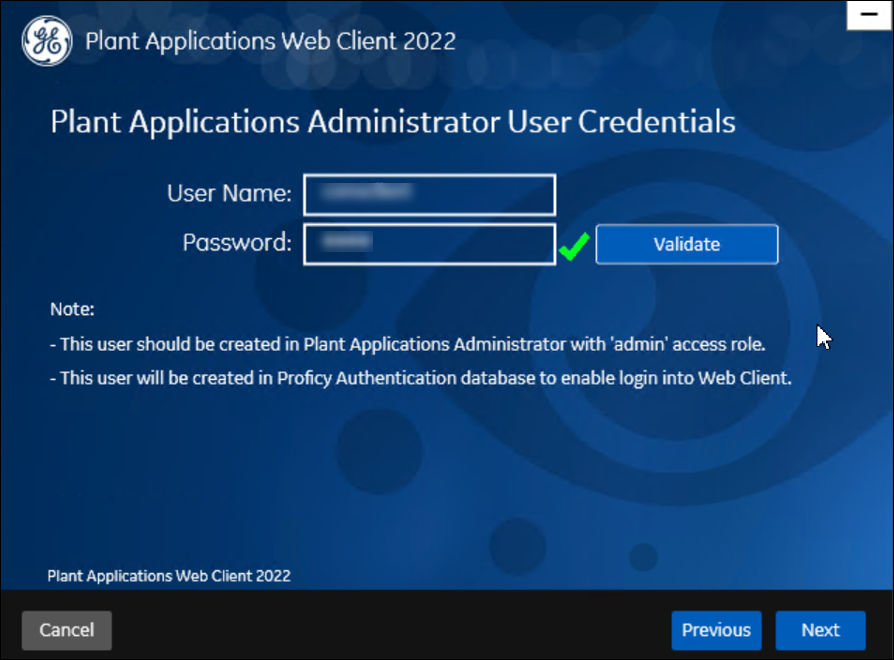Click the note about 'admin' access role
This screenshot has width=894, height=660.
pos(408,344)
